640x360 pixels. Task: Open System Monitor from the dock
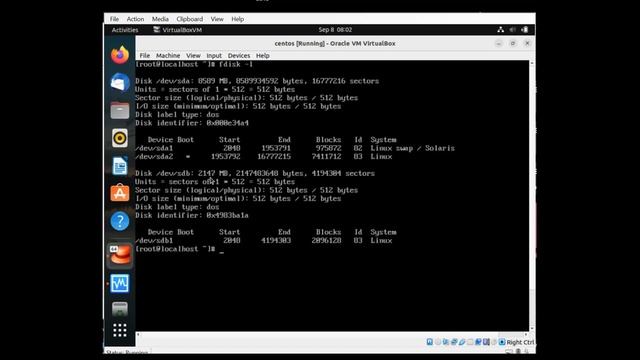pyautogui.click(x=120, y=283)
